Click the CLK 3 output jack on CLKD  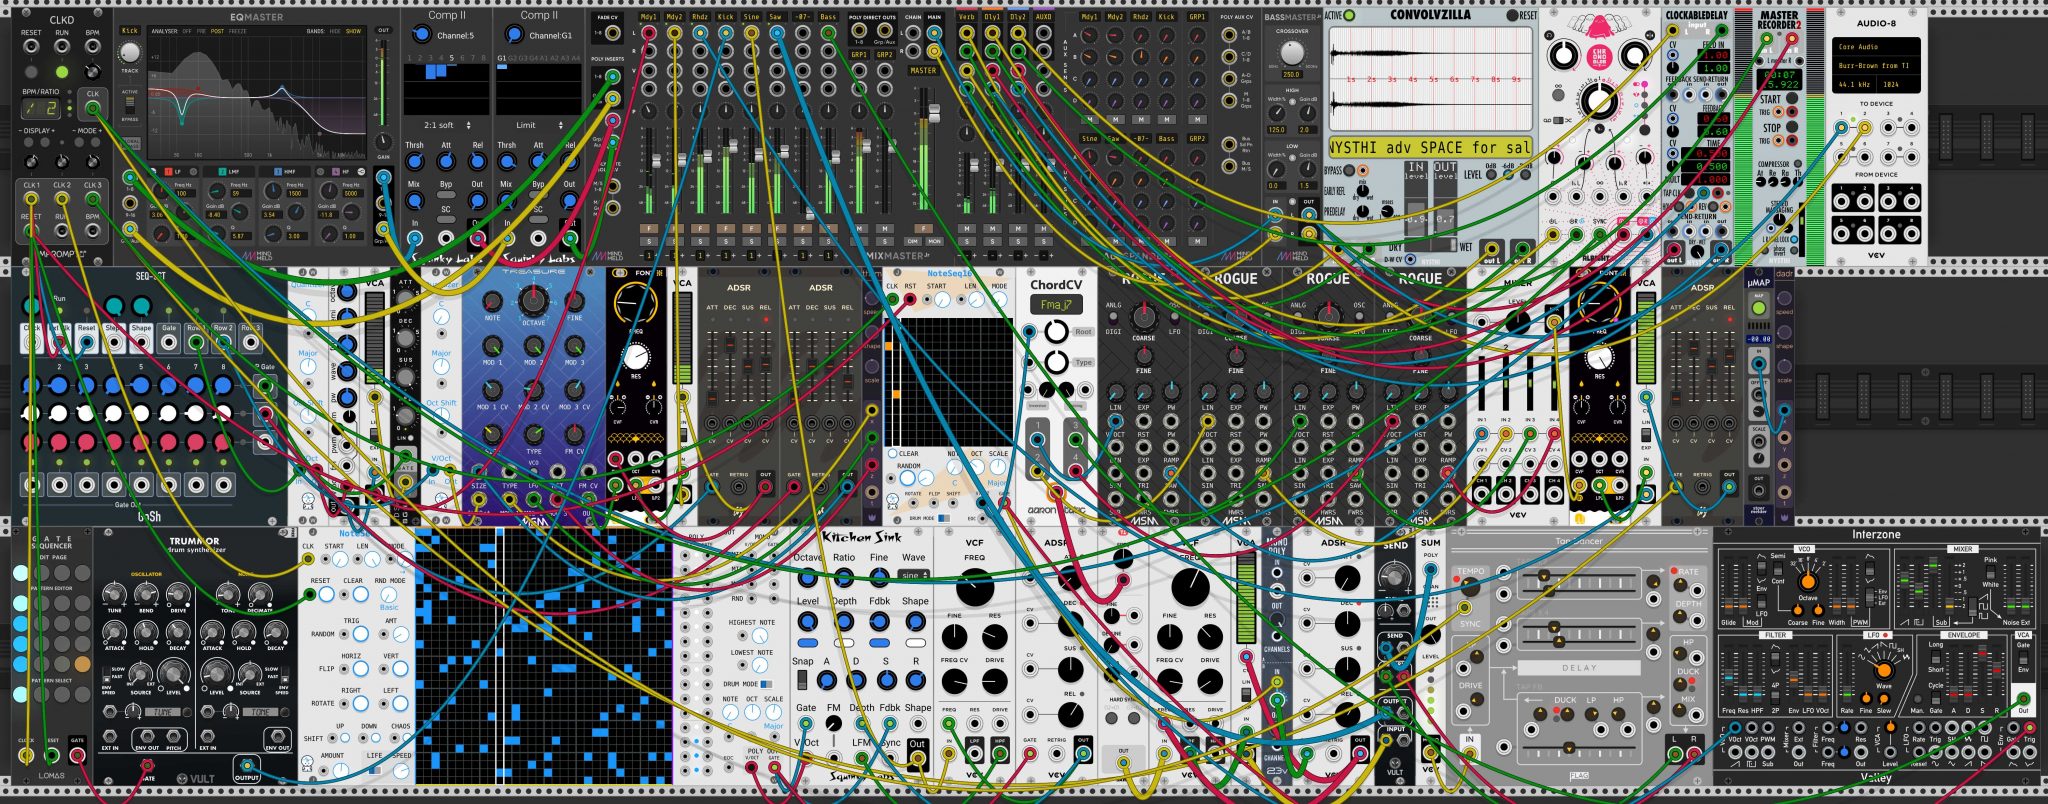(92, 201)
